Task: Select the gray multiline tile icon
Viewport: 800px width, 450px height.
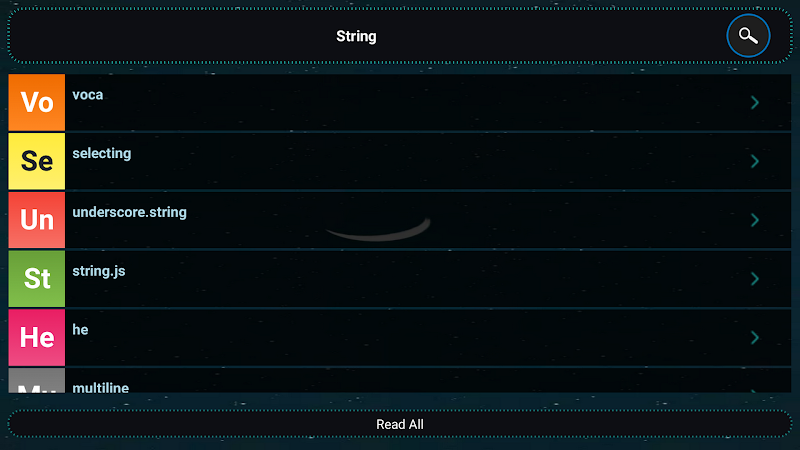Action: pos(37,380)
